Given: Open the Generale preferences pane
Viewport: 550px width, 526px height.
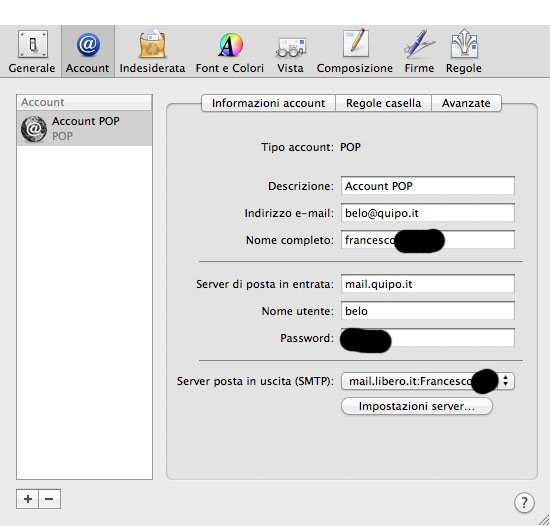Looking at the screenshot, I should click(x=32, y=52).
